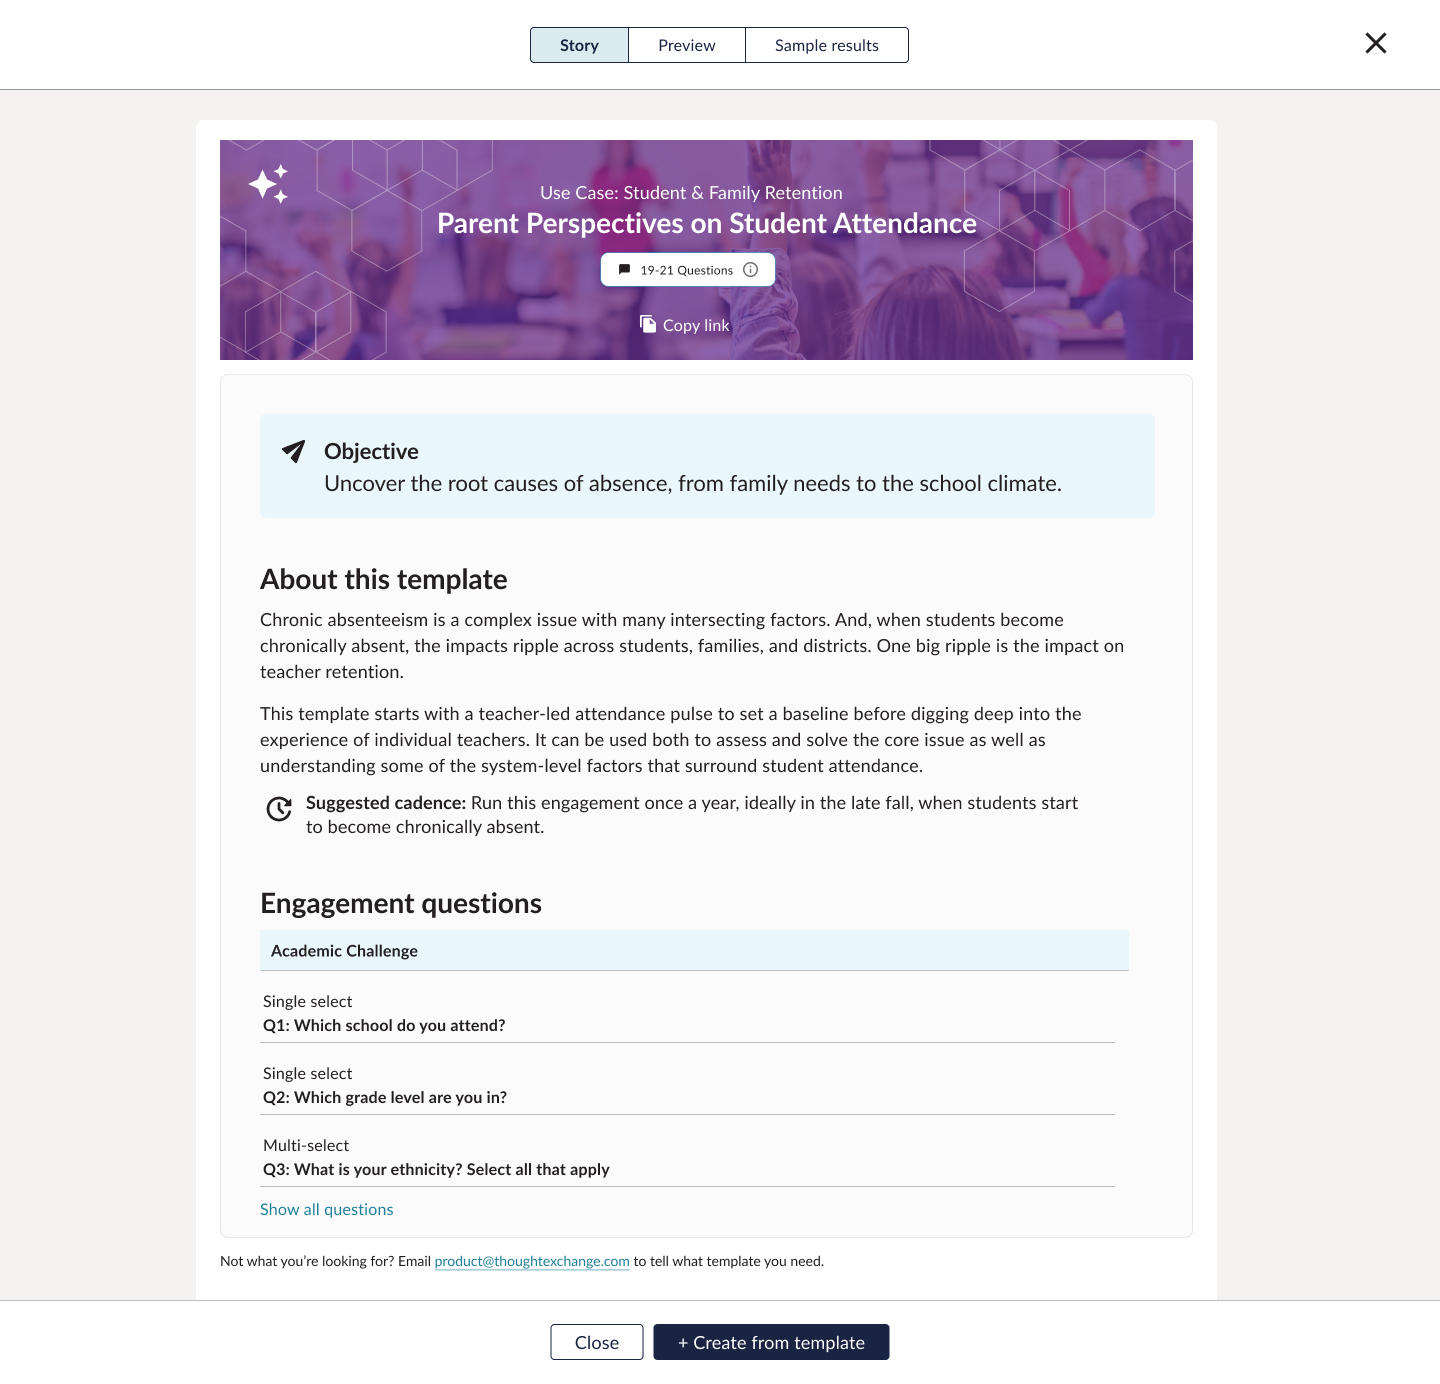
Task: Click question Q1 Which school do you attend
Action: click(x=385, y=1025)
